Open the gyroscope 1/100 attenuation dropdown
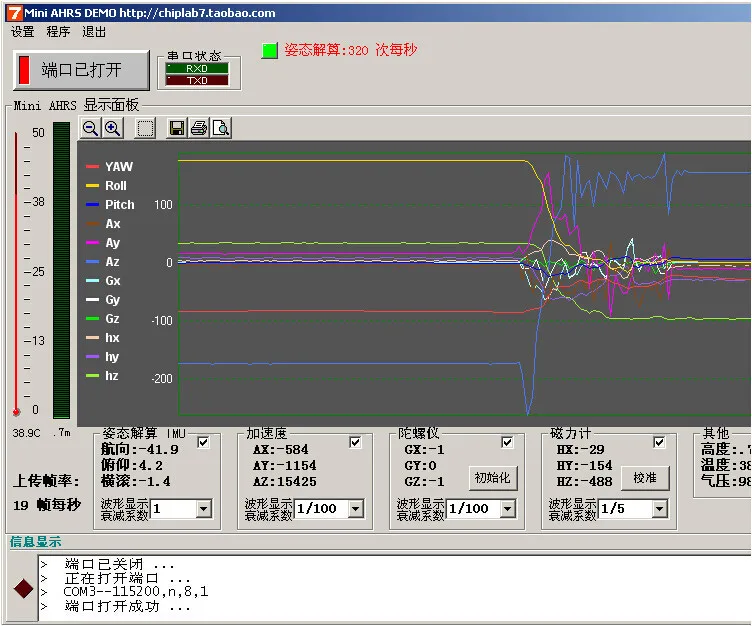The image size is (752, 626). [x=508, y=509]
